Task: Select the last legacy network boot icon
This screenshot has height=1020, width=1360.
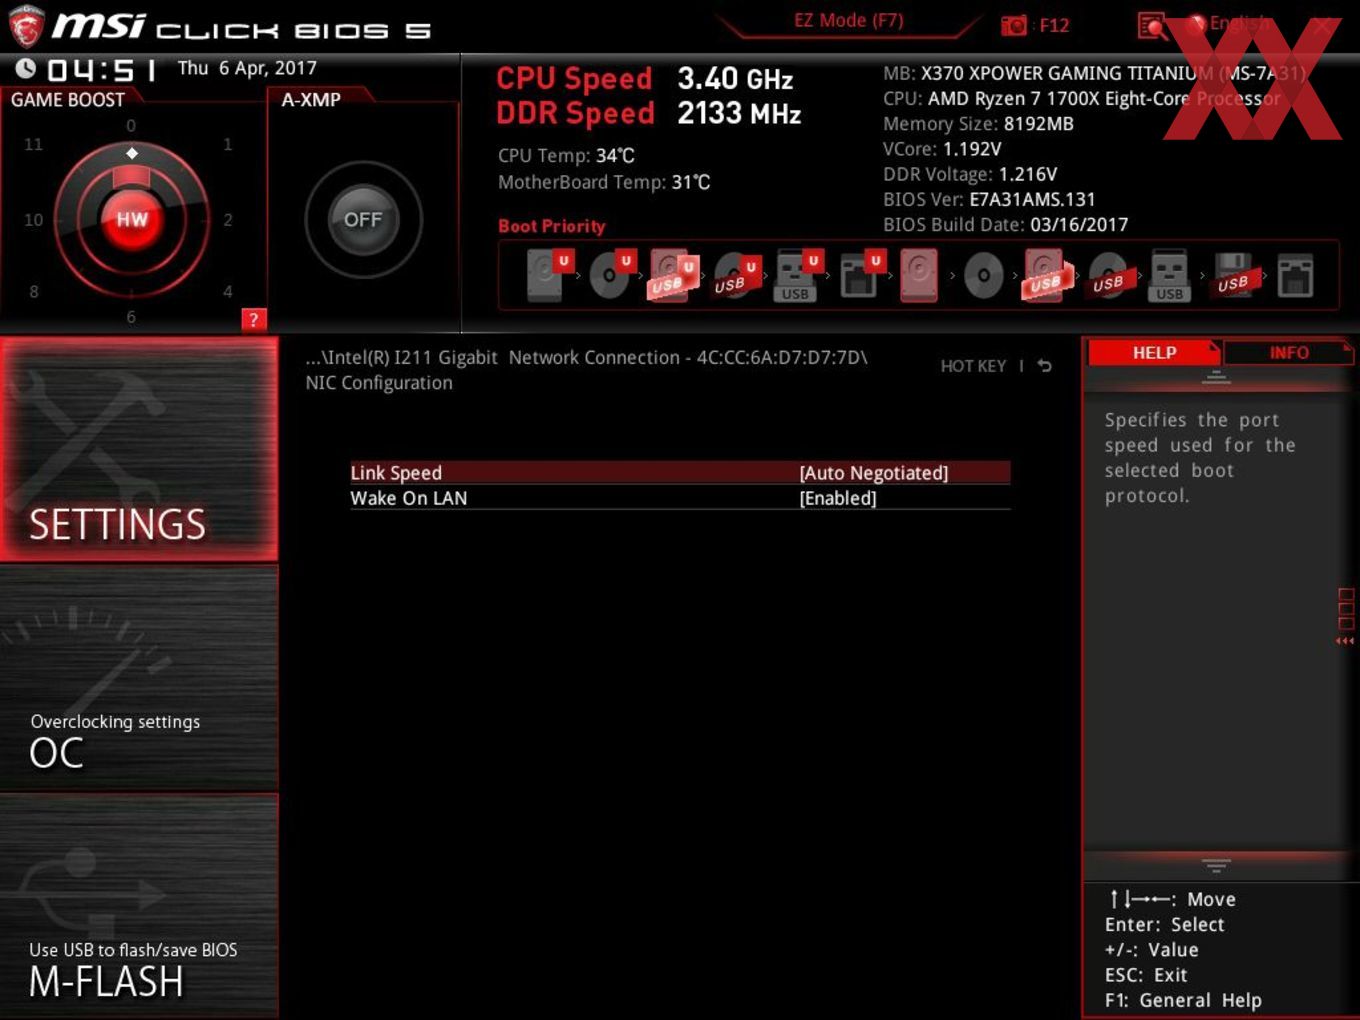Action: tap(1295, 275)
